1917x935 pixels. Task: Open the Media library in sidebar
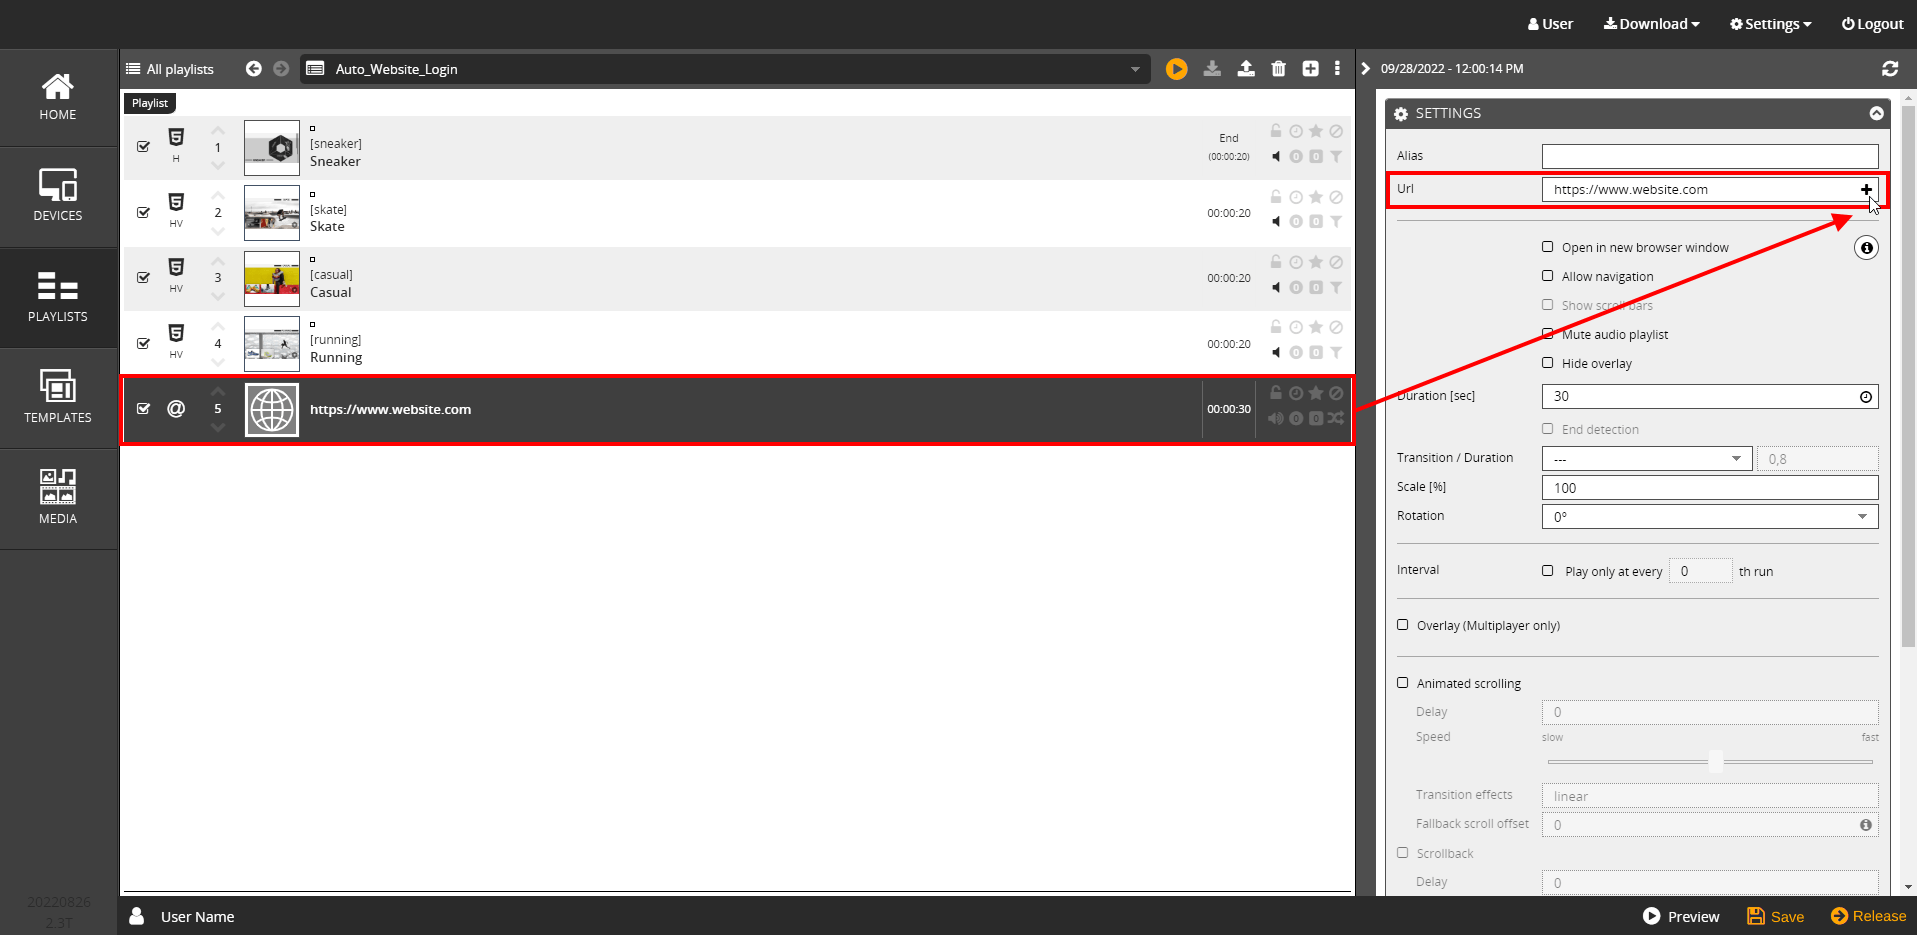click(58, 498)
